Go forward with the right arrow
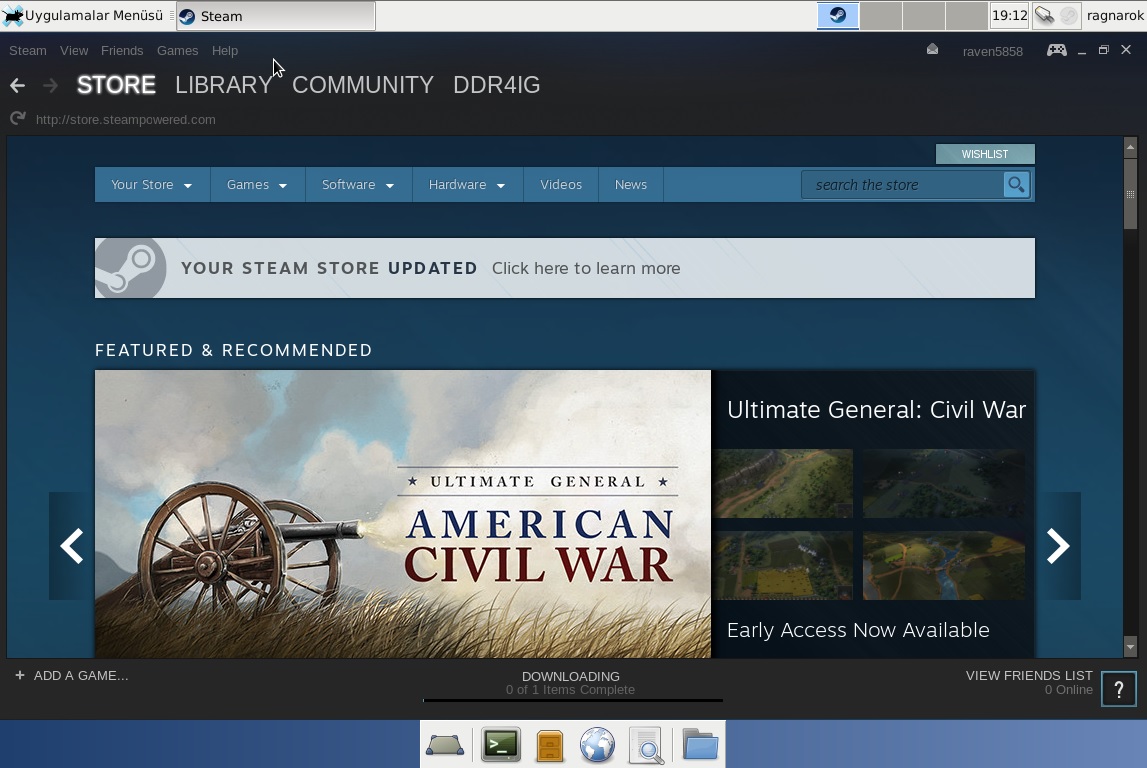 [x=50, y=86]
